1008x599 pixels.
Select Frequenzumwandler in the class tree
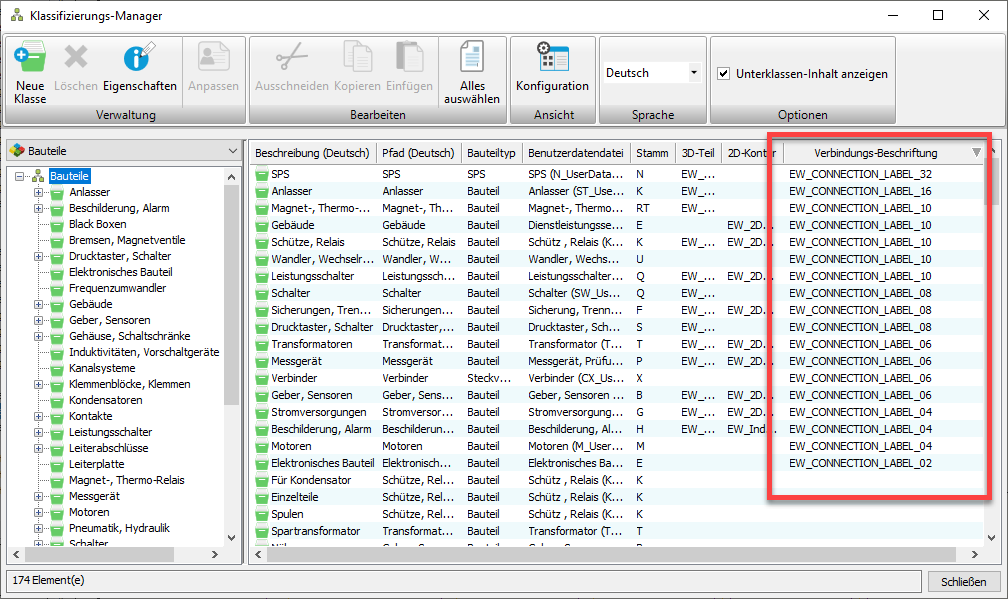click(x=117, y=288)
